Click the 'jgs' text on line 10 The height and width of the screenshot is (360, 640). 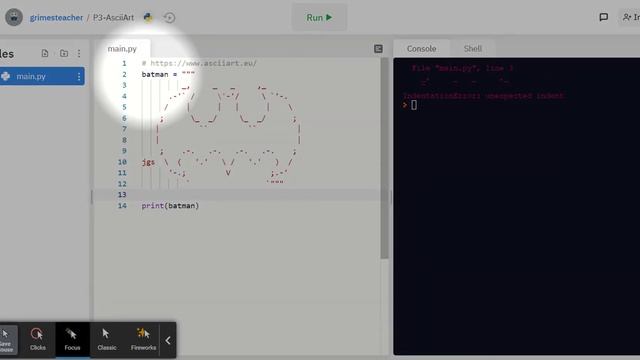tap(148, 162)
